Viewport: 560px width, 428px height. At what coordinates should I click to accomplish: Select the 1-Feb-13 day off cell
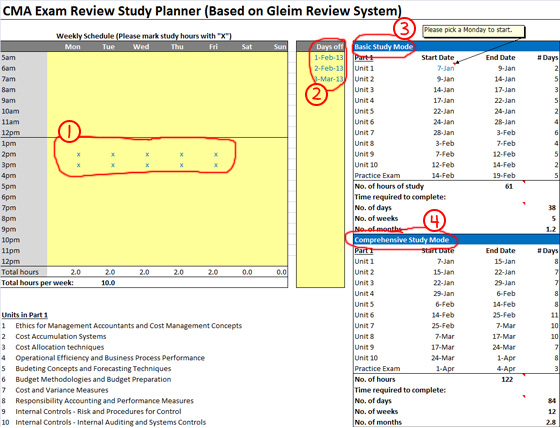pos(329,58)
